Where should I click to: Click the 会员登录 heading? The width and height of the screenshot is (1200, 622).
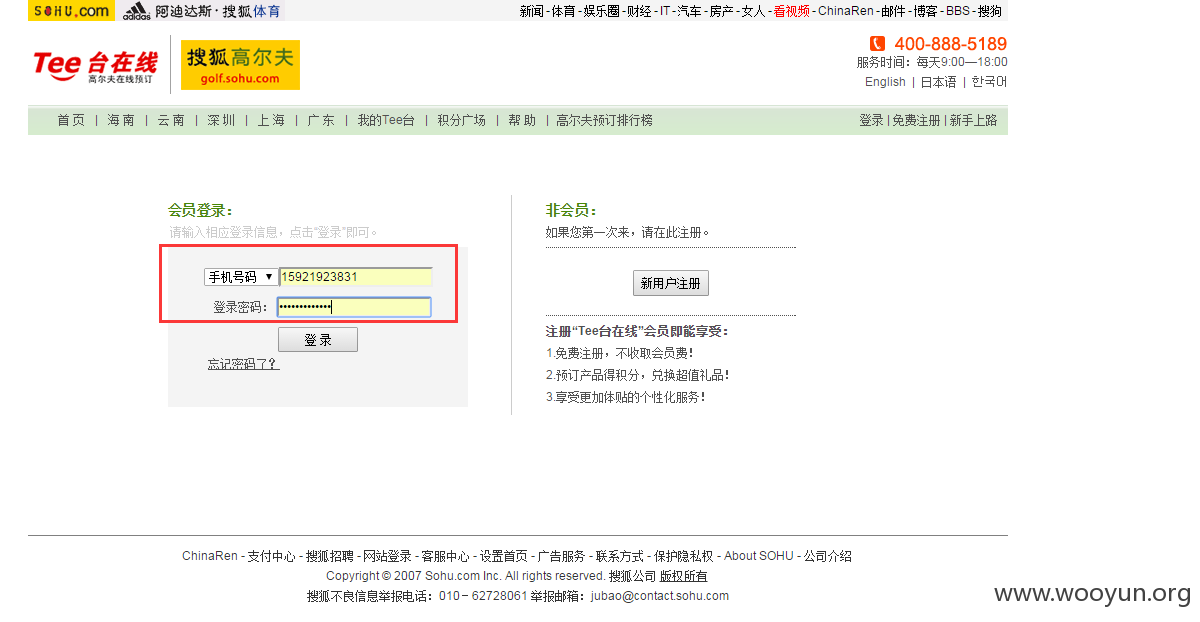199,210
